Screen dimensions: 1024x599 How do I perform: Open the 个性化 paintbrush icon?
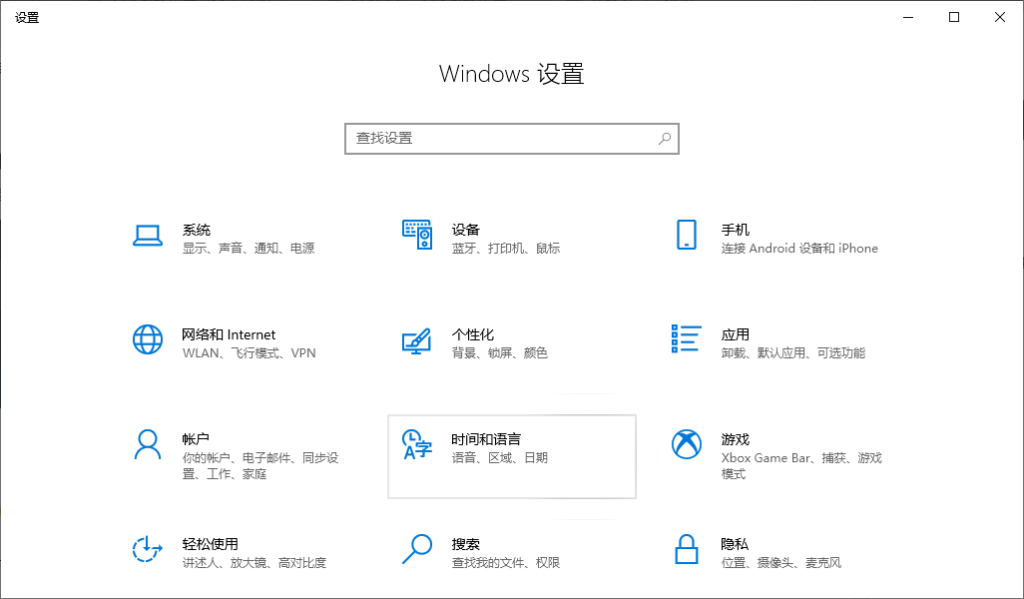tap(417, 341)
